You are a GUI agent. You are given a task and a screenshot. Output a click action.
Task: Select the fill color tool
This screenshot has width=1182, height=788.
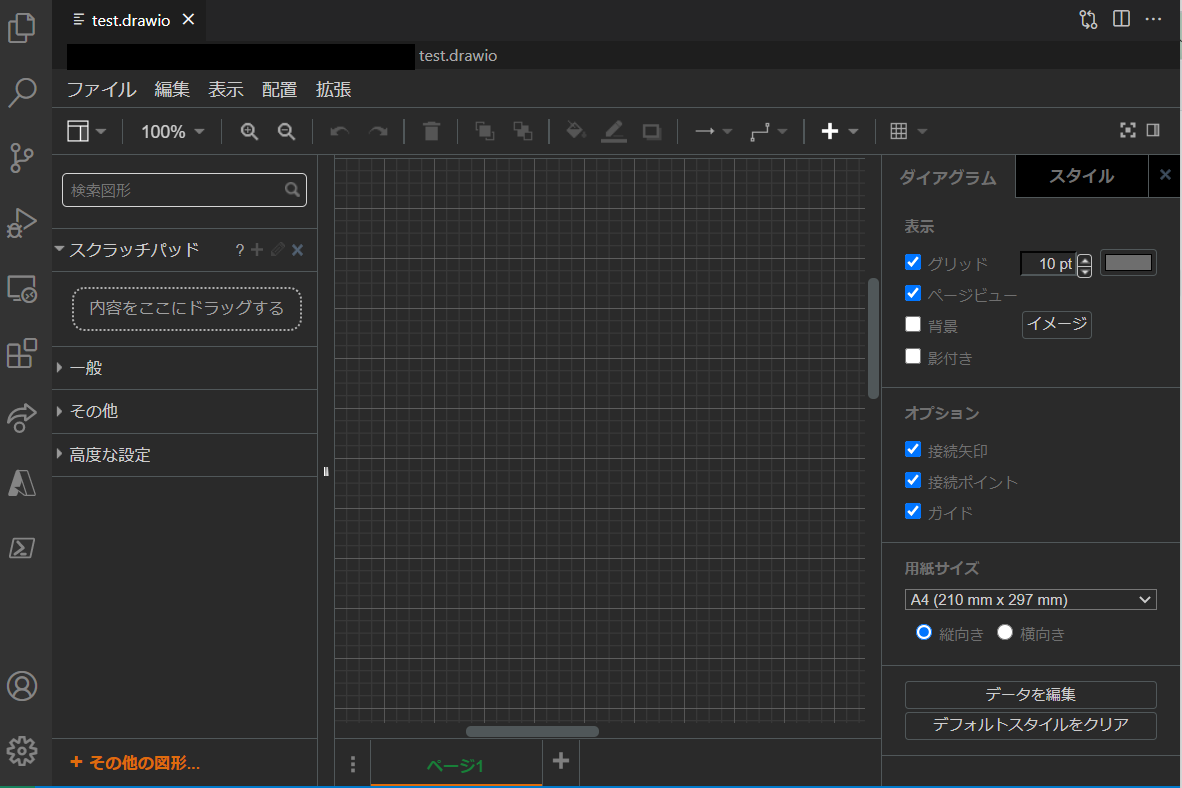(x=575, y=131)
